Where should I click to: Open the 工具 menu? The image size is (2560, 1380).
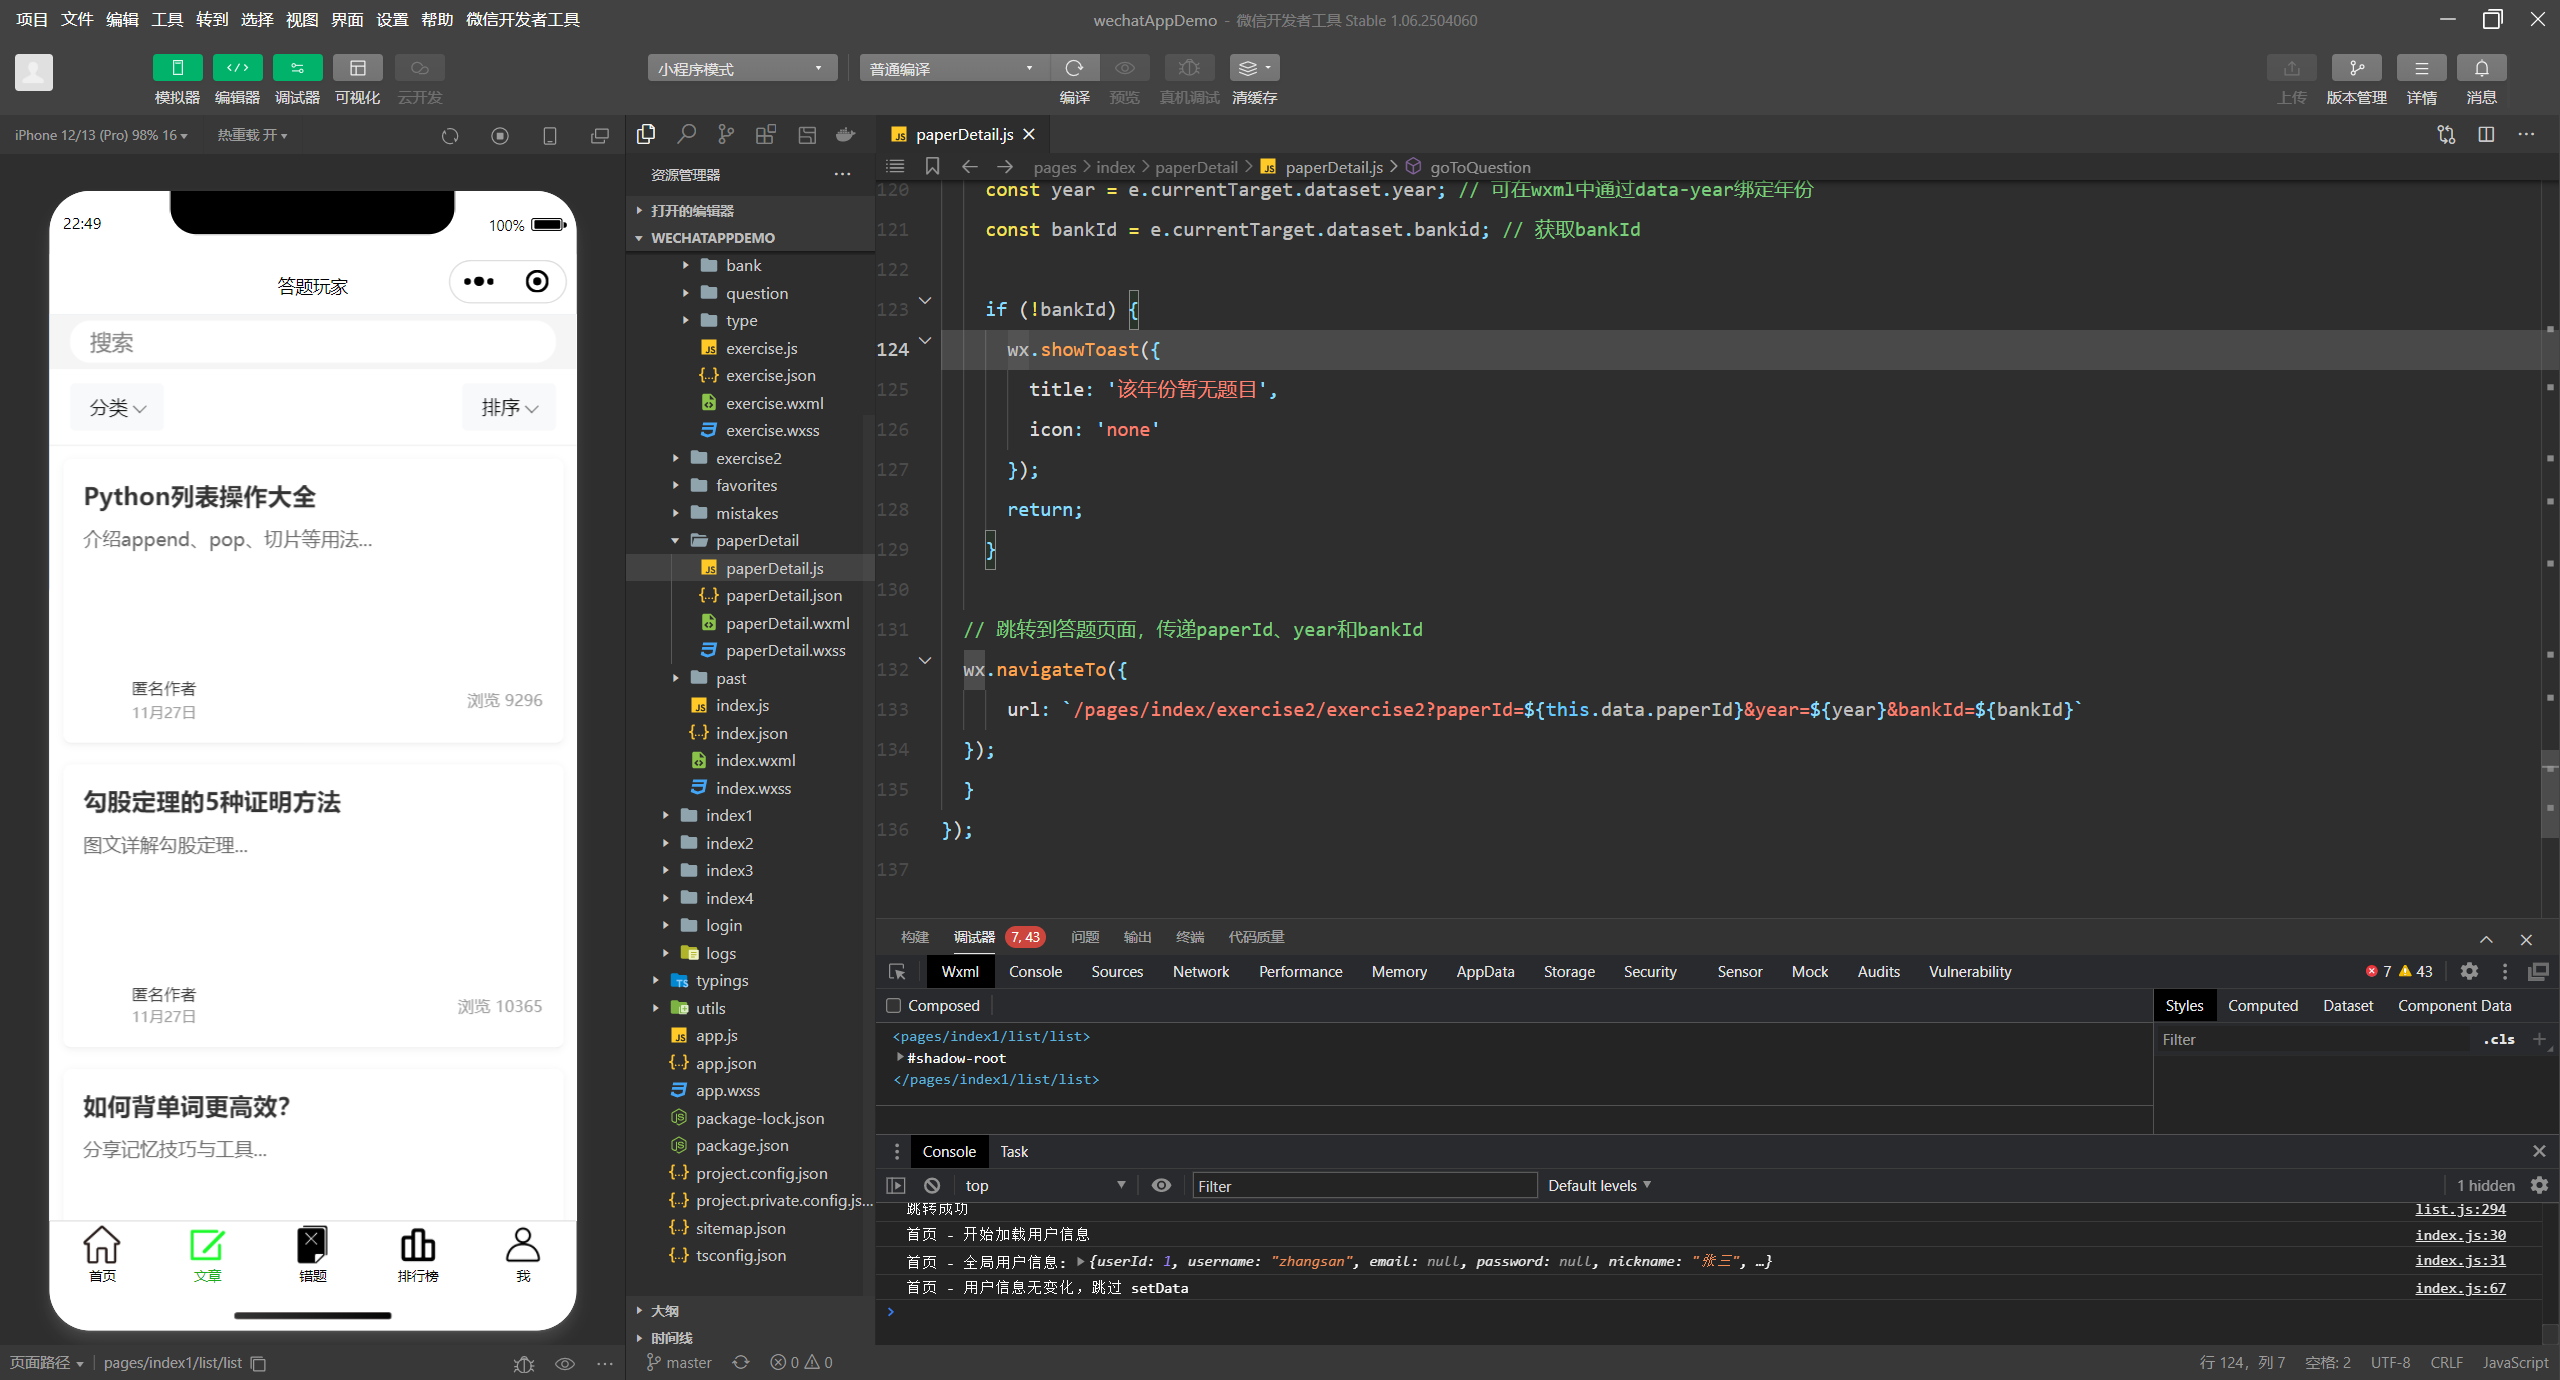click(167, 19)
